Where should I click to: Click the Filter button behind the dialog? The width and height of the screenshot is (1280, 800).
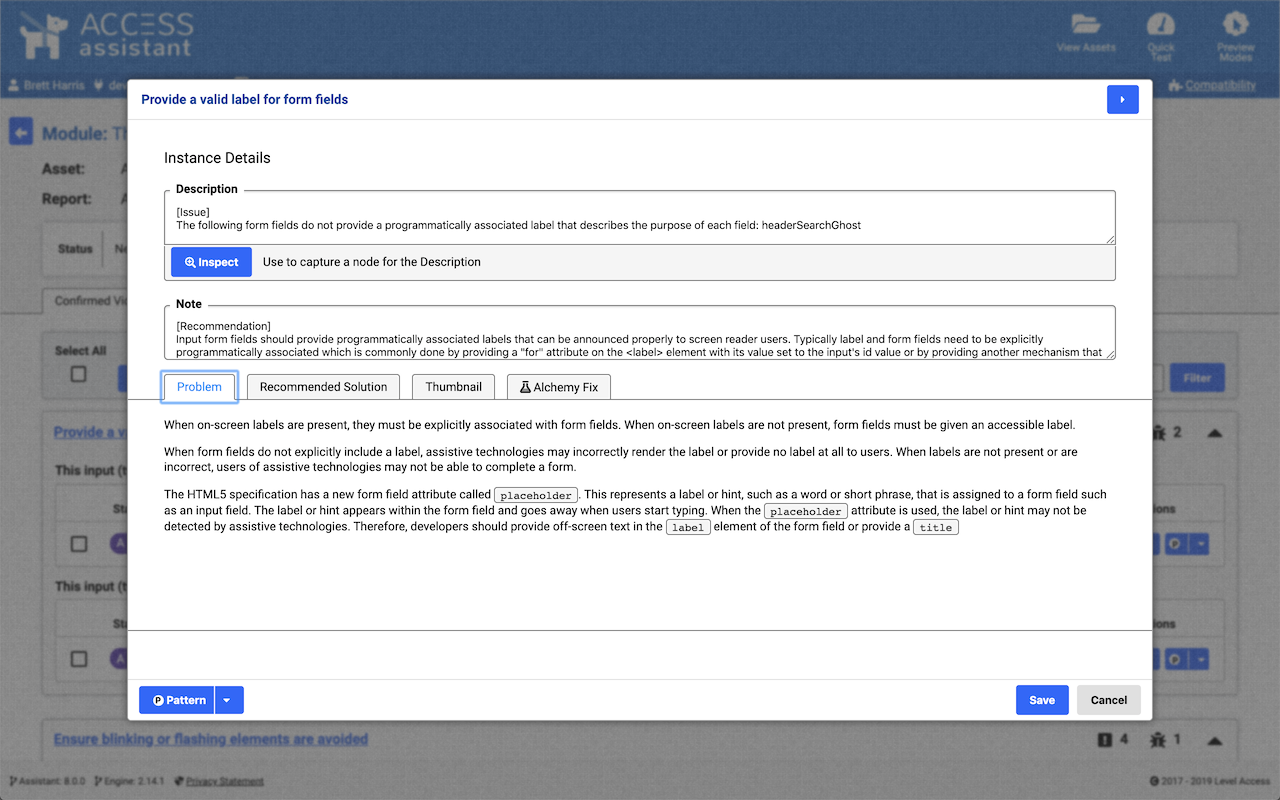1197,378
